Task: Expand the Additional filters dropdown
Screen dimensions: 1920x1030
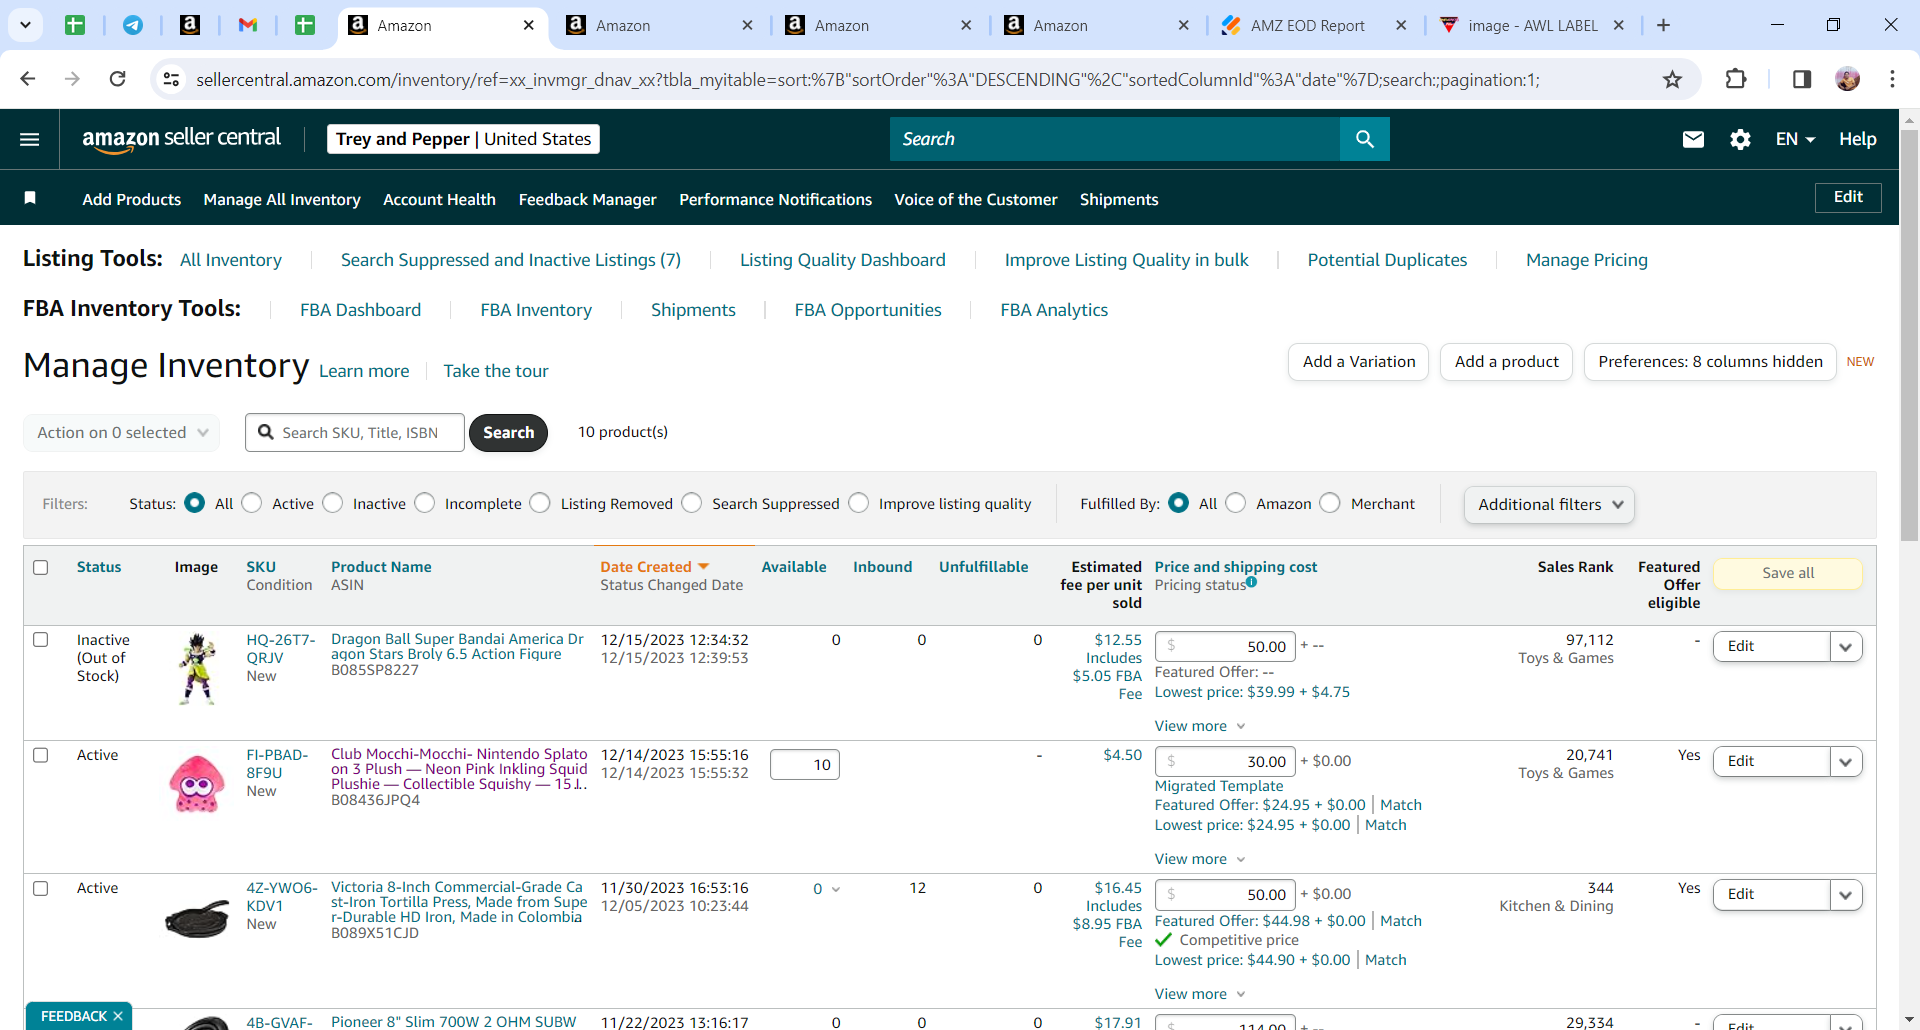Action: (x=1549, y=504)
